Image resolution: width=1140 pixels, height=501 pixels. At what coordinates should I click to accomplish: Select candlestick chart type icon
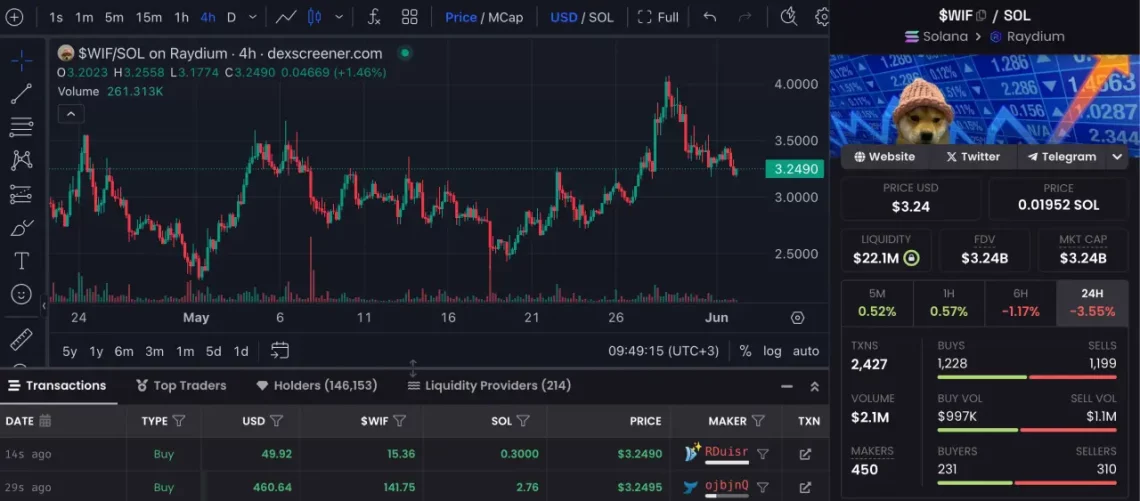click(314, 17)
